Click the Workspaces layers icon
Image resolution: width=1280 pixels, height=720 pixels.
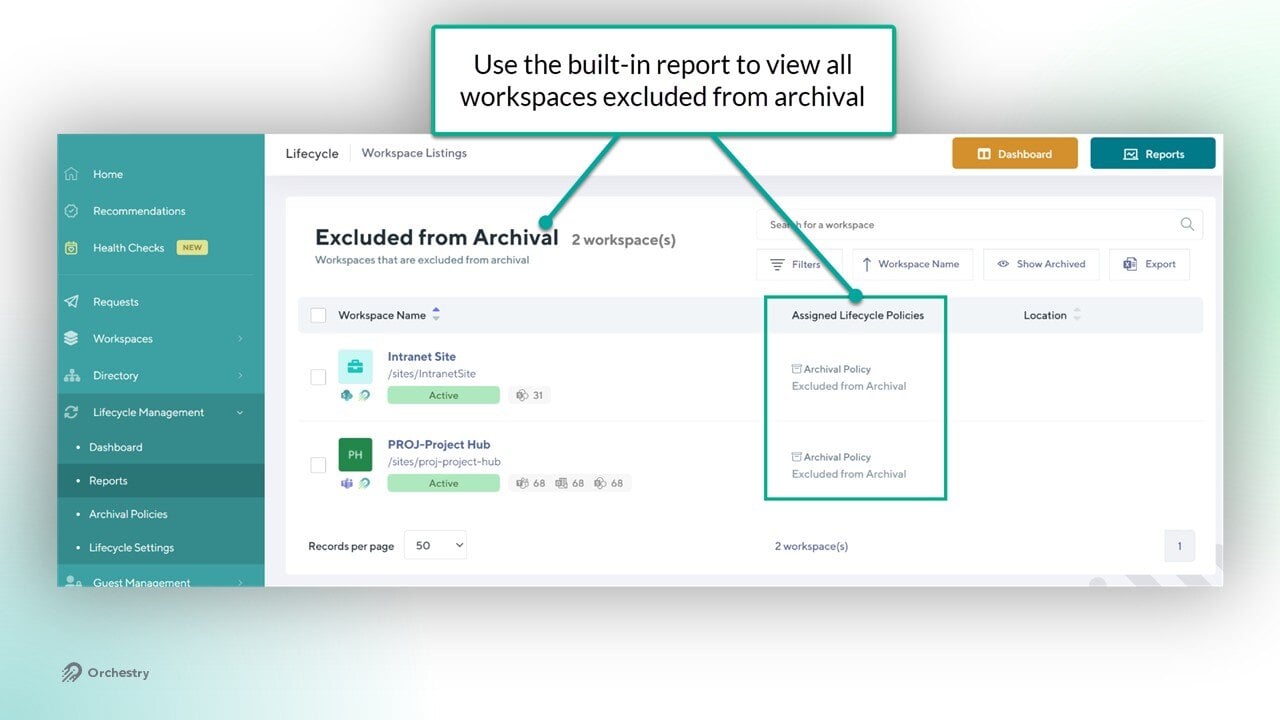click(x=71, y=339)
